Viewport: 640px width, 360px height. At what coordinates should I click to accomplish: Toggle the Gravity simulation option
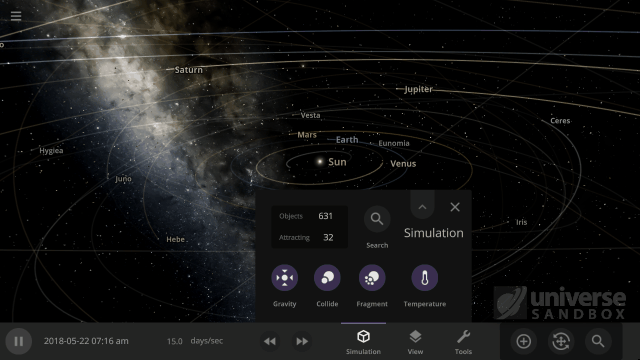point(284,278)
